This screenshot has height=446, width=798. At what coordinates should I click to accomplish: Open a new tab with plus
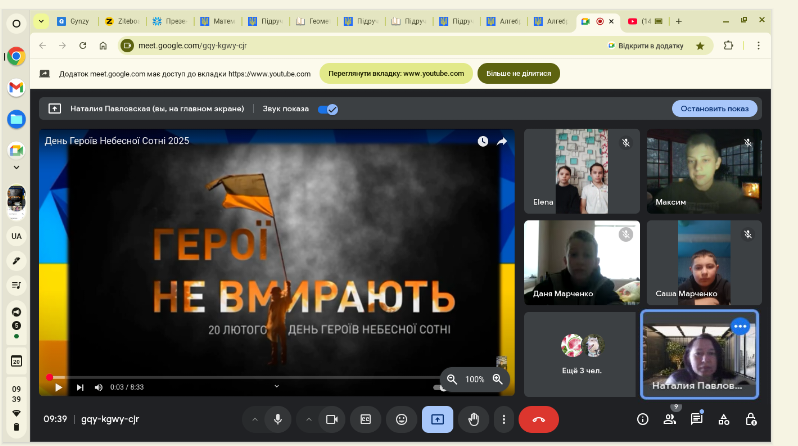click(678, 21)
